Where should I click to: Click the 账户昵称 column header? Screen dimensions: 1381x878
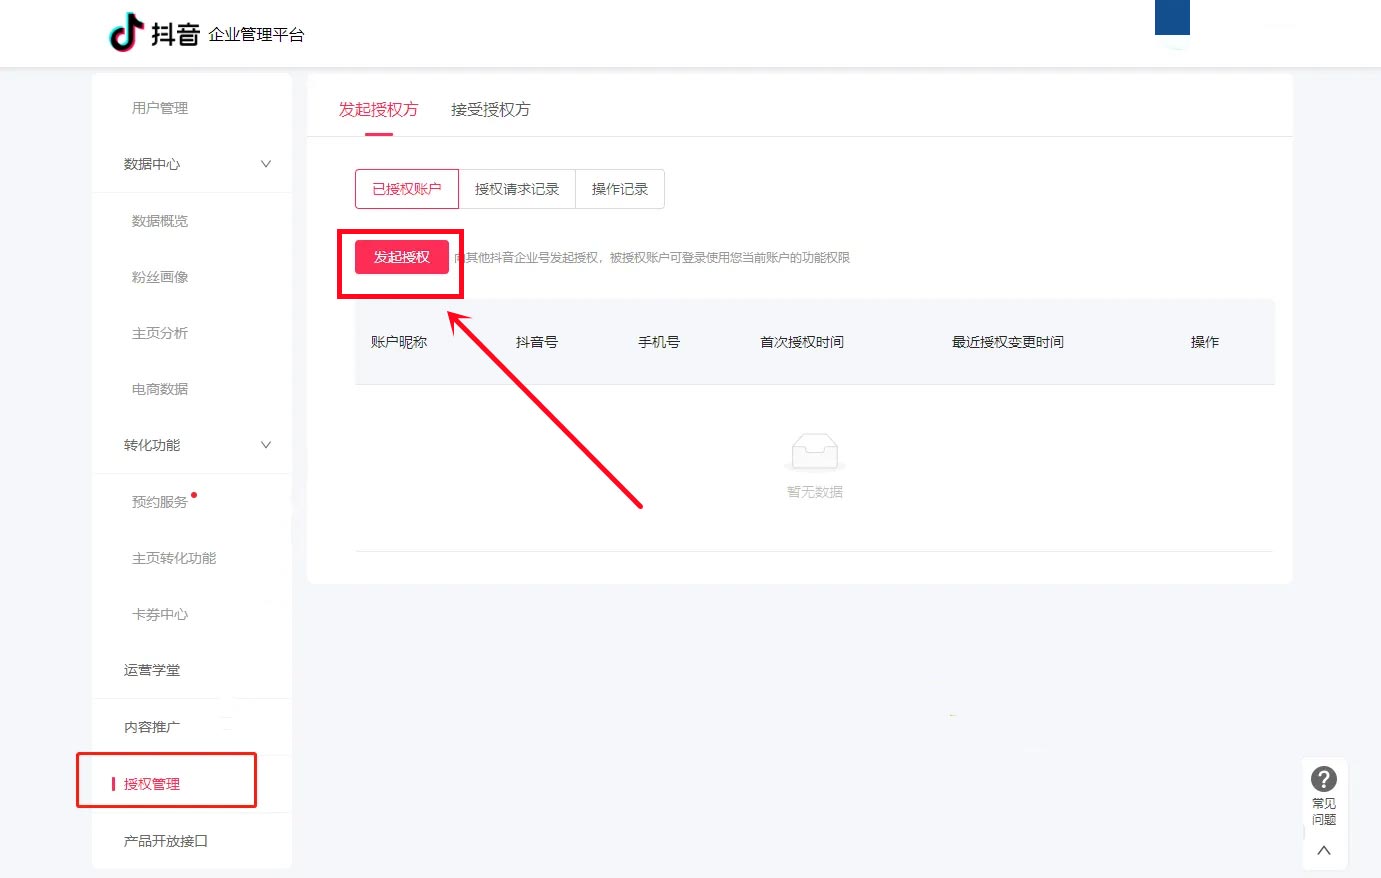(x=399, y=342)
